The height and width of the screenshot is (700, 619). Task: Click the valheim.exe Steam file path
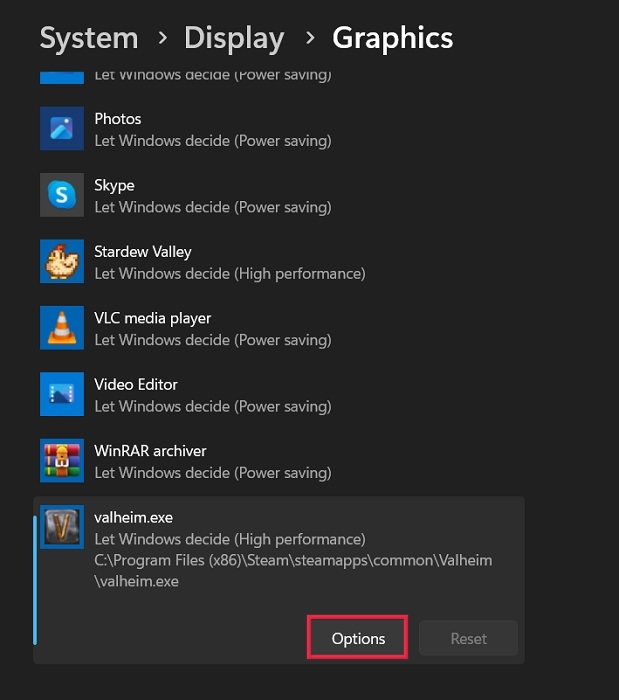[x=293, y=571]
